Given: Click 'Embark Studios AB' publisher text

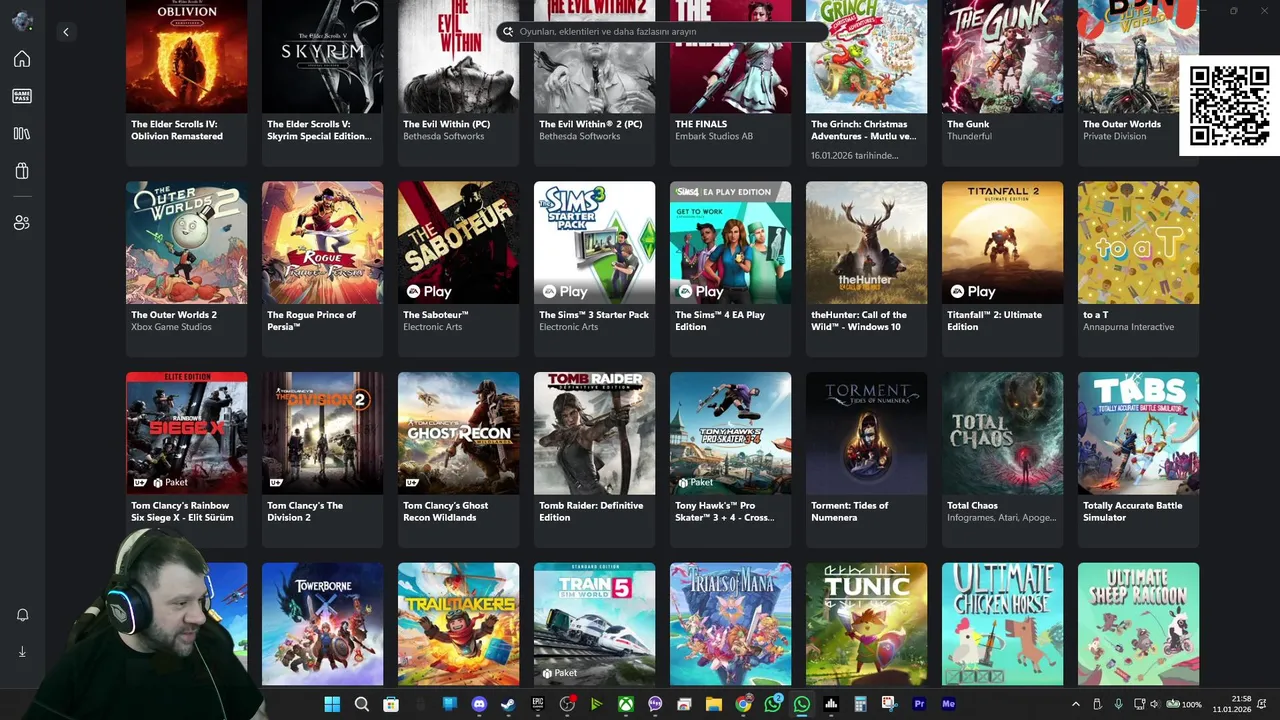Looking at the screenshot, I should click(x=714, y=137).
